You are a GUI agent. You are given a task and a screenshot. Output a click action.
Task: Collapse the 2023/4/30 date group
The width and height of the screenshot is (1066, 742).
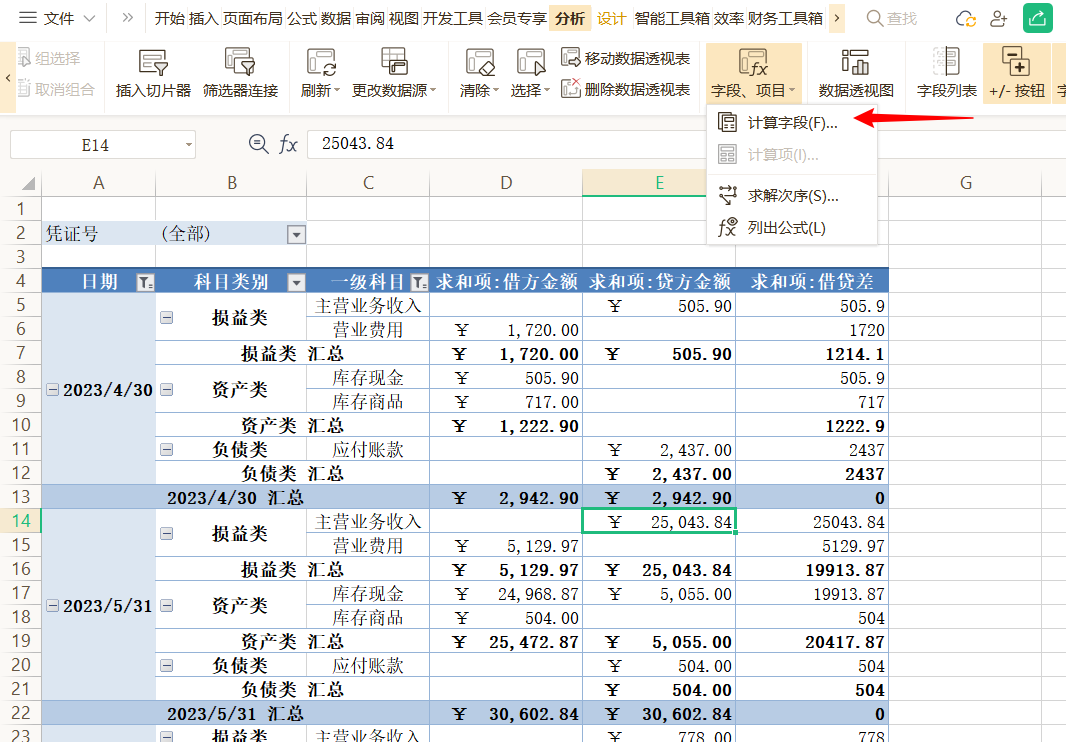(x=52, y=390)
